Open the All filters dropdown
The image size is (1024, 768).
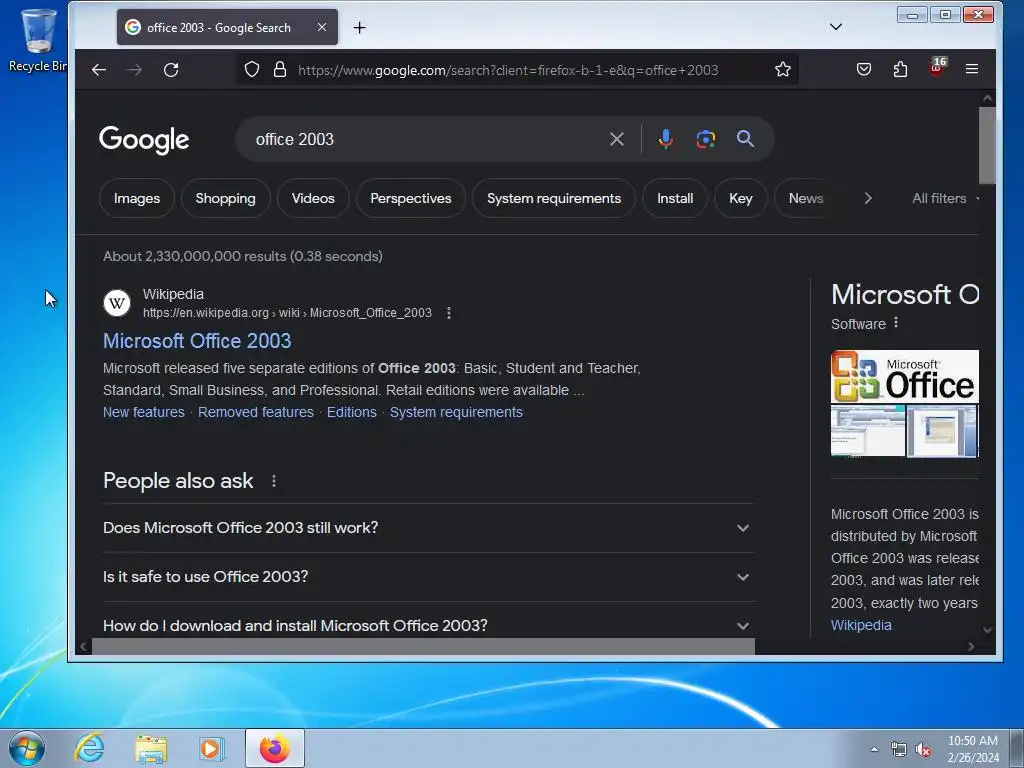pyautogui.click(x=945, y=199)
